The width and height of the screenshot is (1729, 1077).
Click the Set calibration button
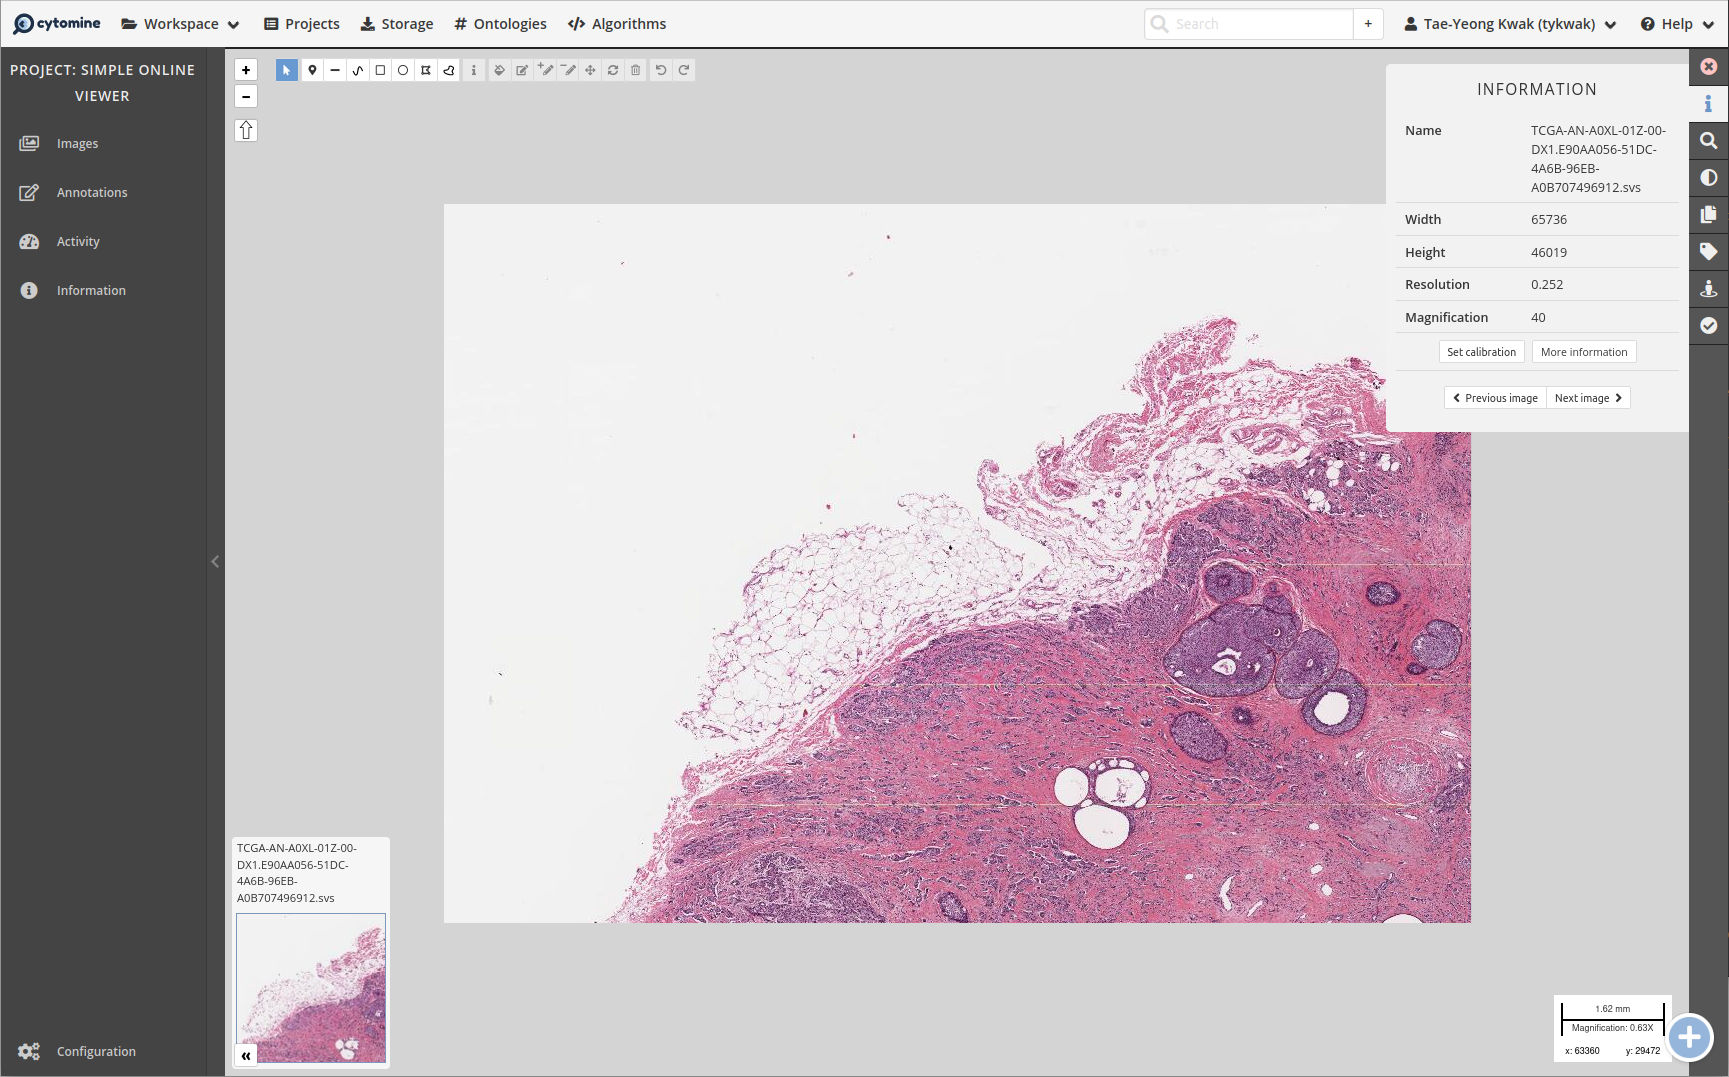[1481, 351]
